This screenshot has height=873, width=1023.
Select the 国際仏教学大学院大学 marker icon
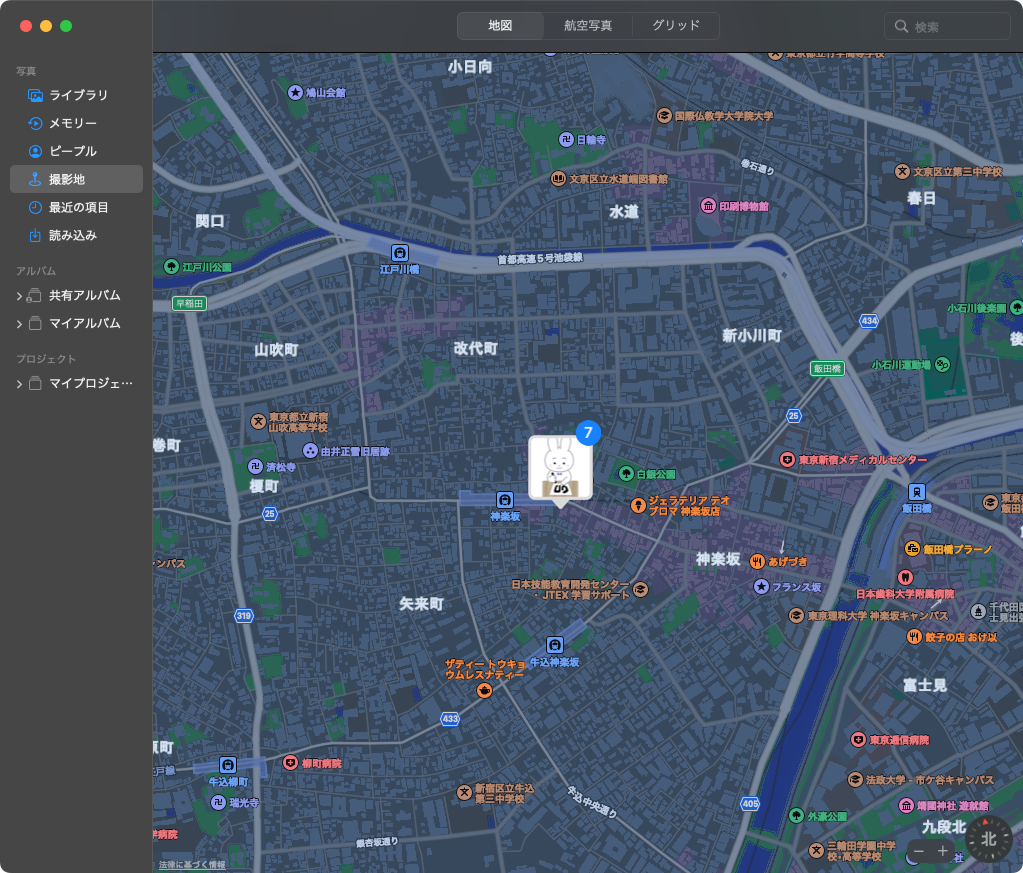[x=664, y=116]
